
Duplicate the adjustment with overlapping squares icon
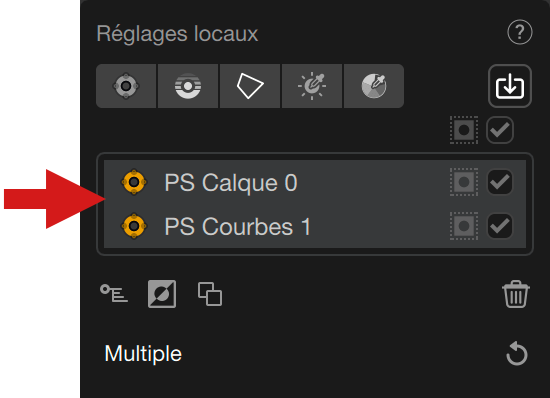click(x=210, y=294)
